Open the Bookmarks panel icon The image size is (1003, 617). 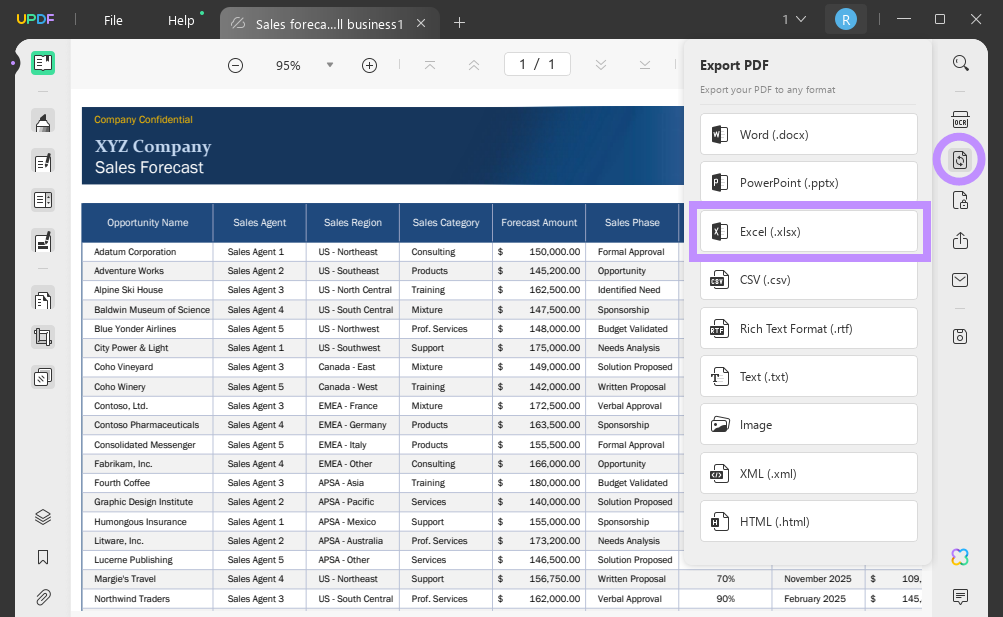[x=42, y=557]
